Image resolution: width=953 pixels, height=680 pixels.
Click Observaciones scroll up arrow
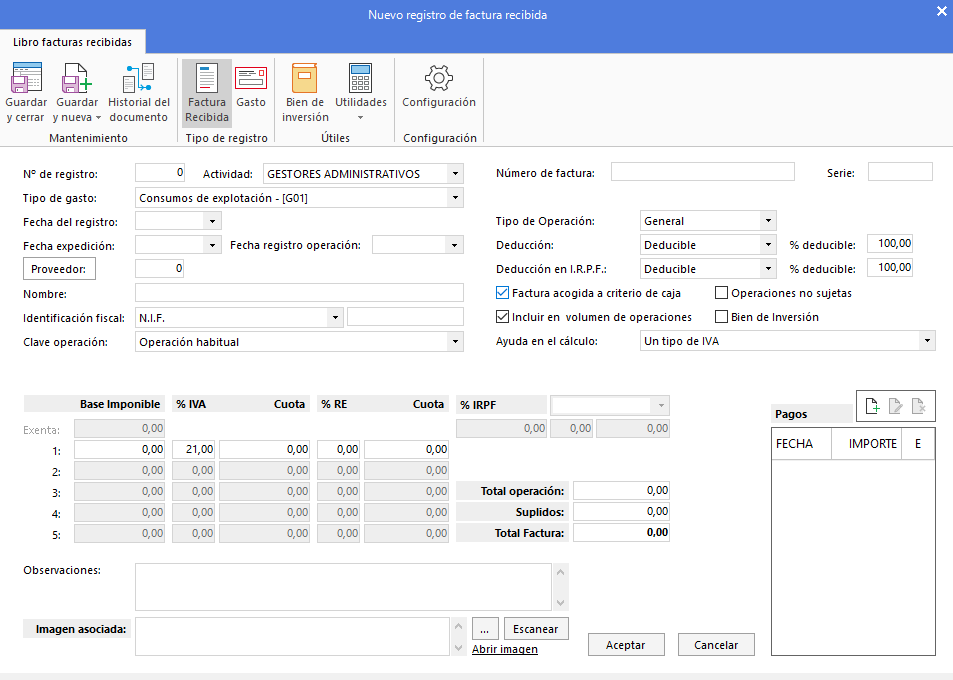(x=560, y=572)
